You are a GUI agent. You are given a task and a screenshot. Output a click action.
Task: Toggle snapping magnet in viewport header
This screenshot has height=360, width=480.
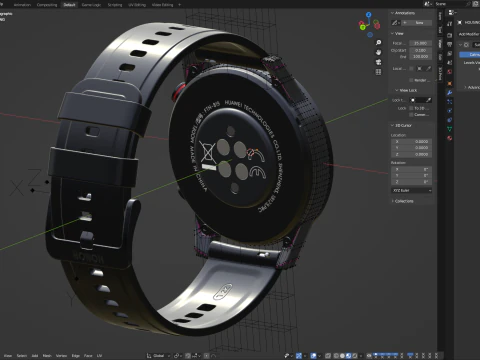[x=188, y=356]
